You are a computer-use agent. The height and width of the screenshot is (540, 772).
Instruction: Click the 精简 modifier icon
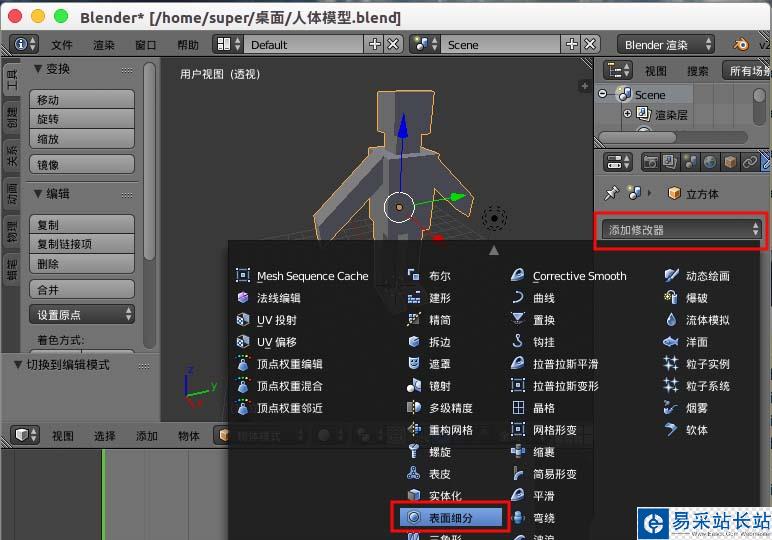point(414,319)
